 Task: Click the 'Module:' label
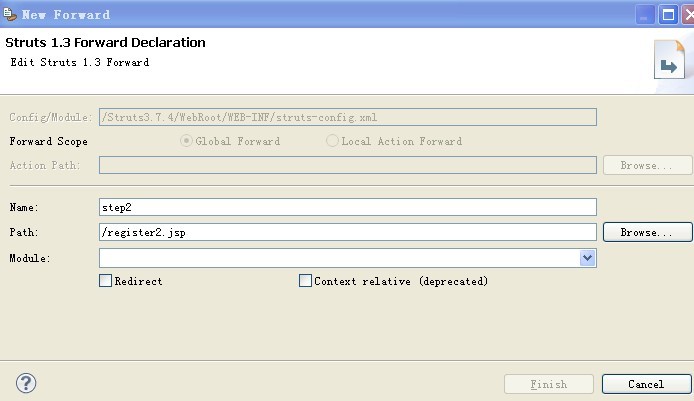[x=30, y=258]
